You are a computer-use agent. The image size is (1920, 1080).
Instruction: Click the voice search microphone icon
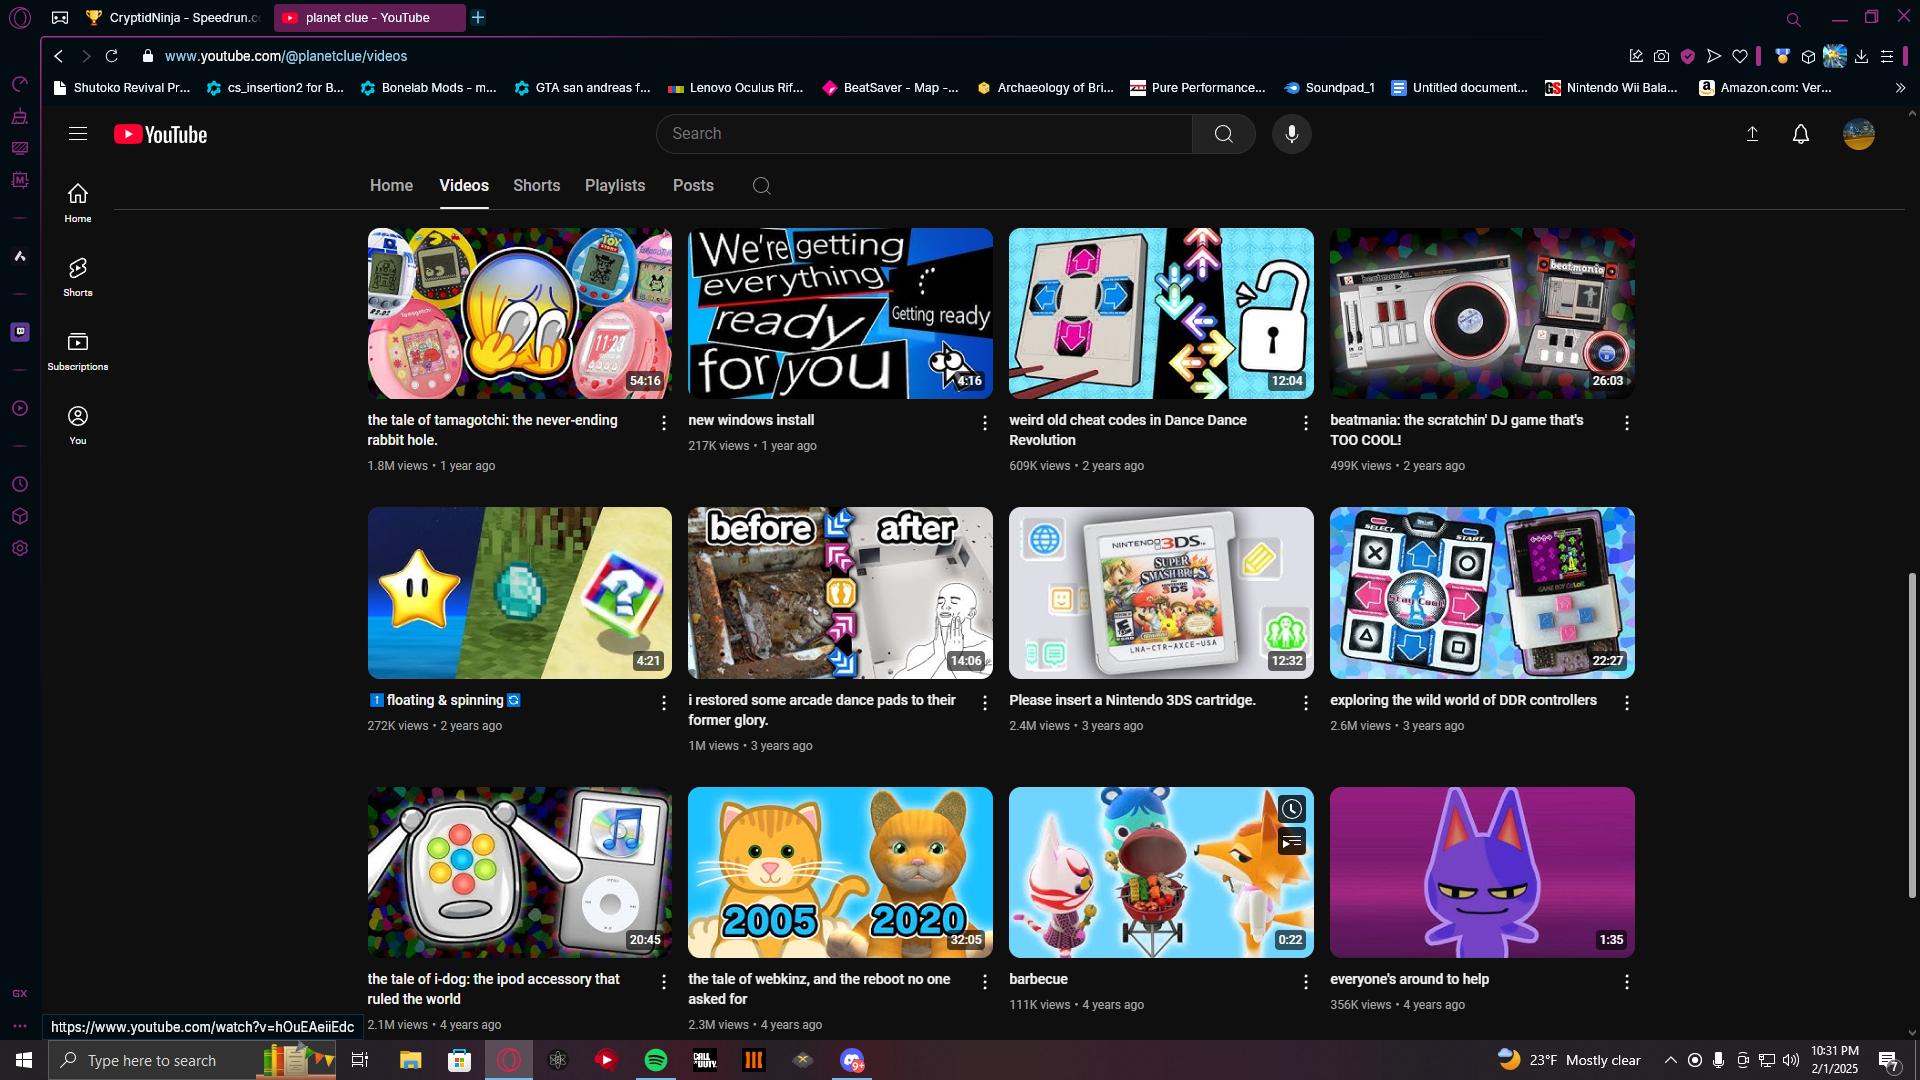[x=1291, y=134]
